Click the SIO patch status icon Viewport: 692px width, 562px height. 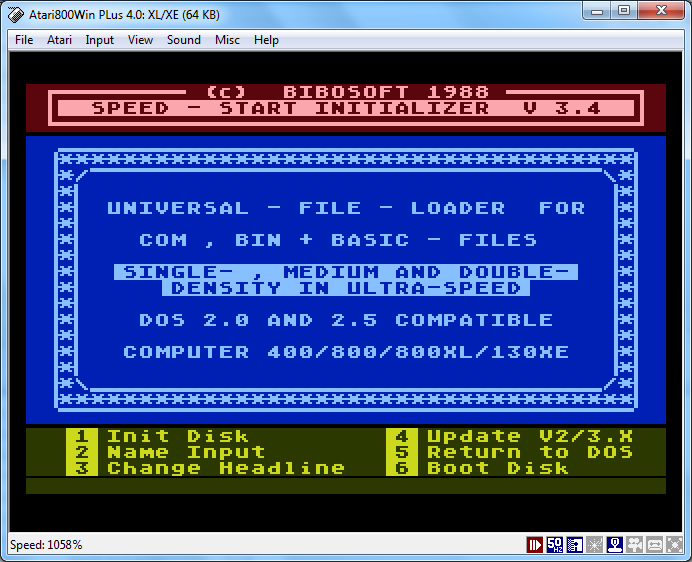(575, 545)
